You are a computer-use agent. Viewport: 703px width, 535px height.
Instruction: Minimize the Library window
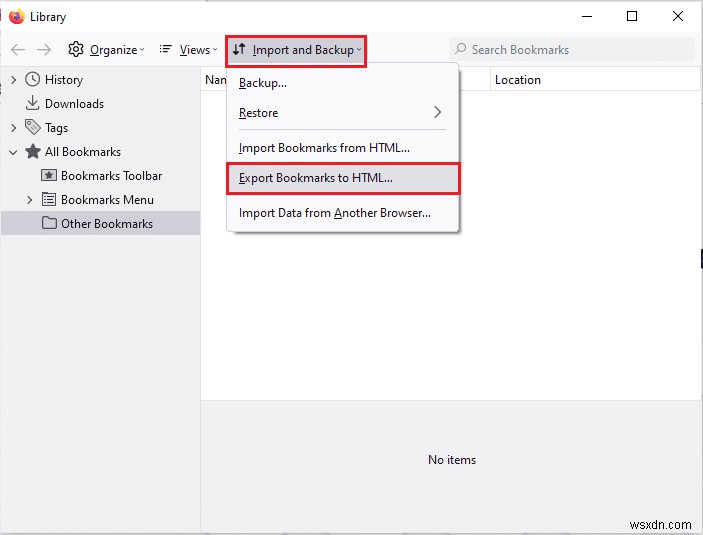pos(587,17)
